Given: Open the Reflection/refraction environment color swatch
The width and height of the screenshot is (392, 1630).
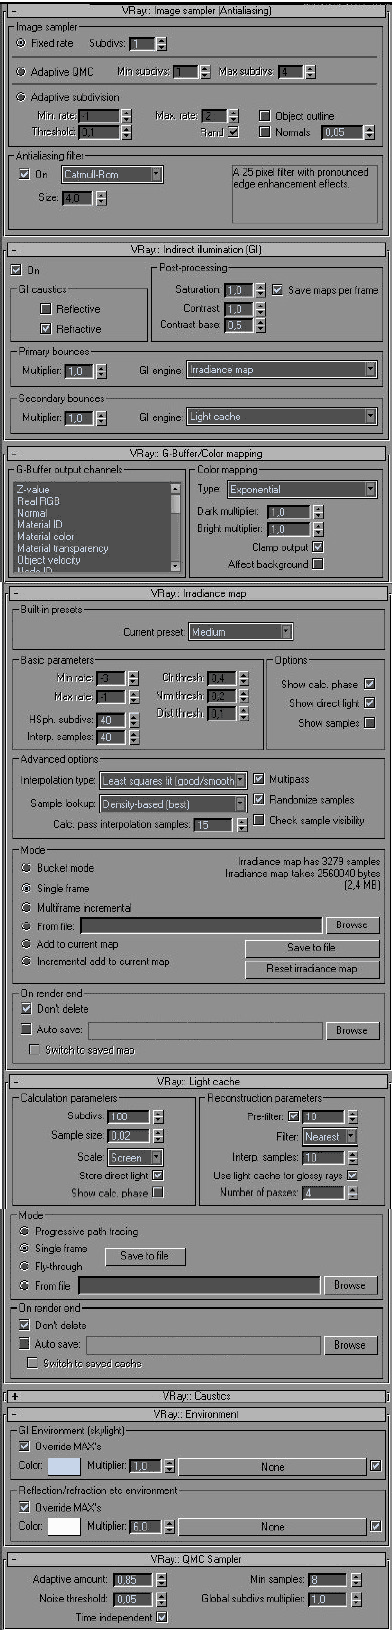Looking at the screenshot, I should (x=63, y=1527).
